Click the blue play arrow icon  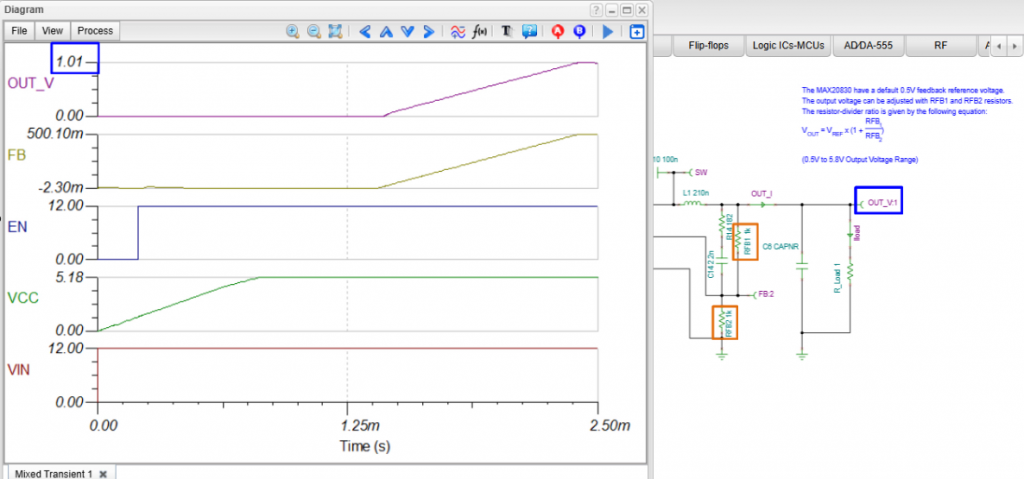click(x=609, y=31)
